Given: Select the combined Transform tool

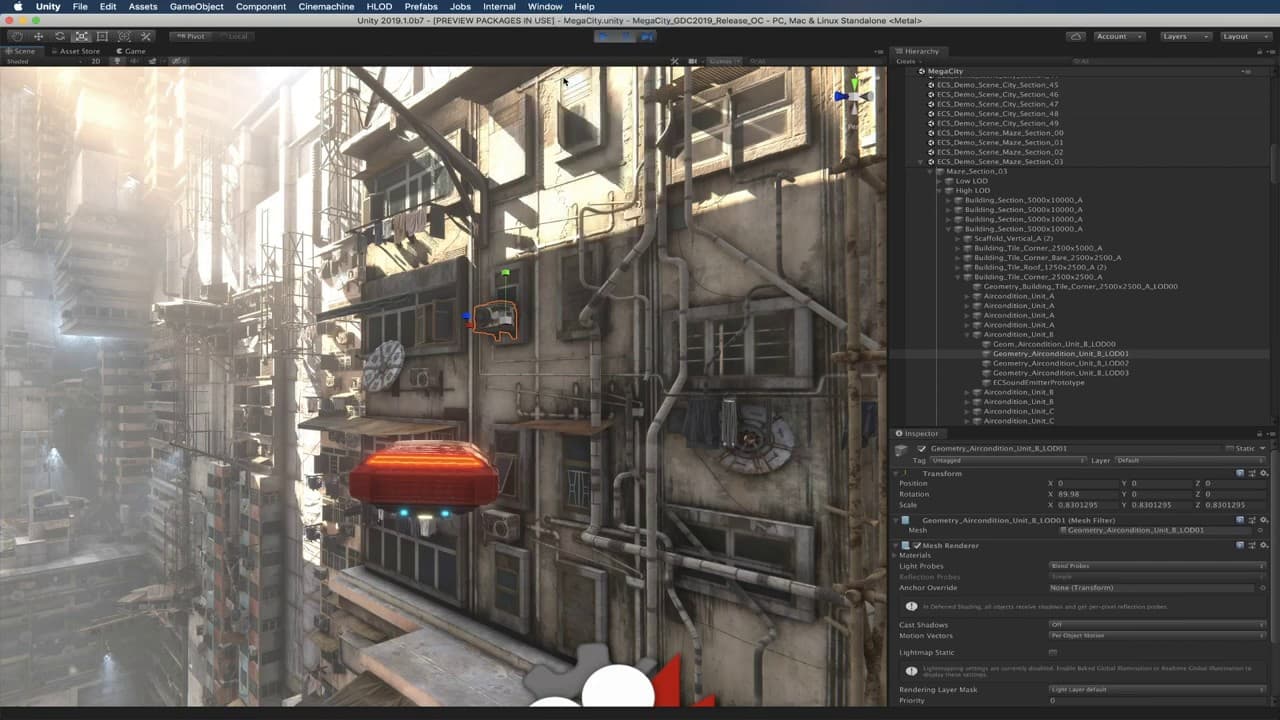Looking at the screenshot, I should (124, 37).
